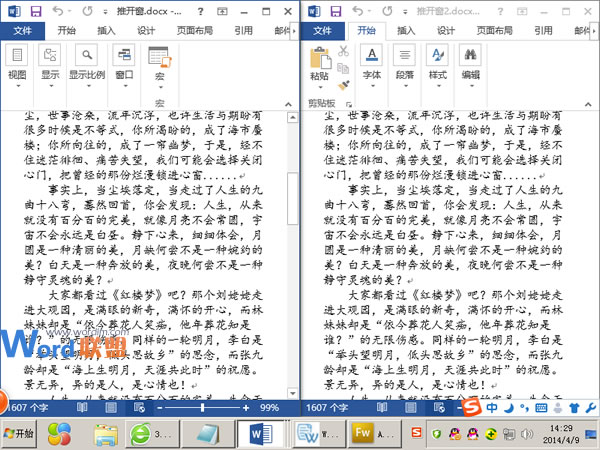This screenshot has height=450, width=600.
Task: Save the left 推开窗.docx document
Action: tap(36, 11)
